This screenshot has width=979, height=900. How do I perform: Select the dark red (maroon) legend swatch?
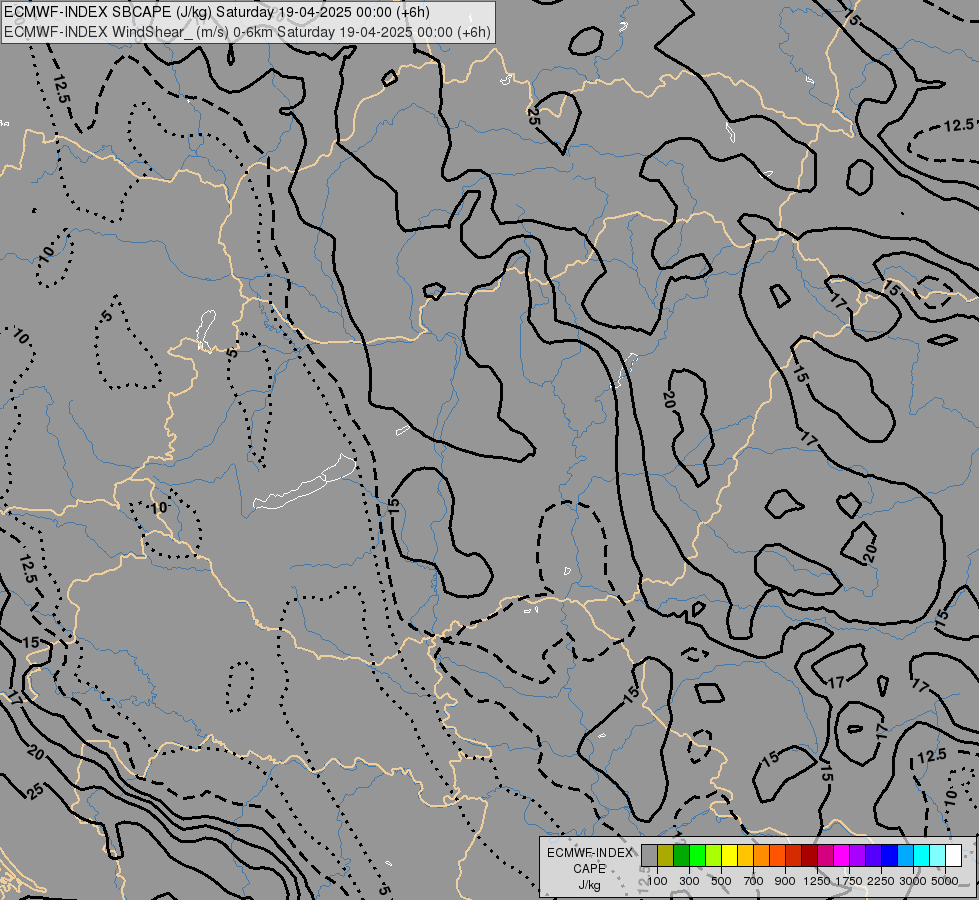point(810,855)
